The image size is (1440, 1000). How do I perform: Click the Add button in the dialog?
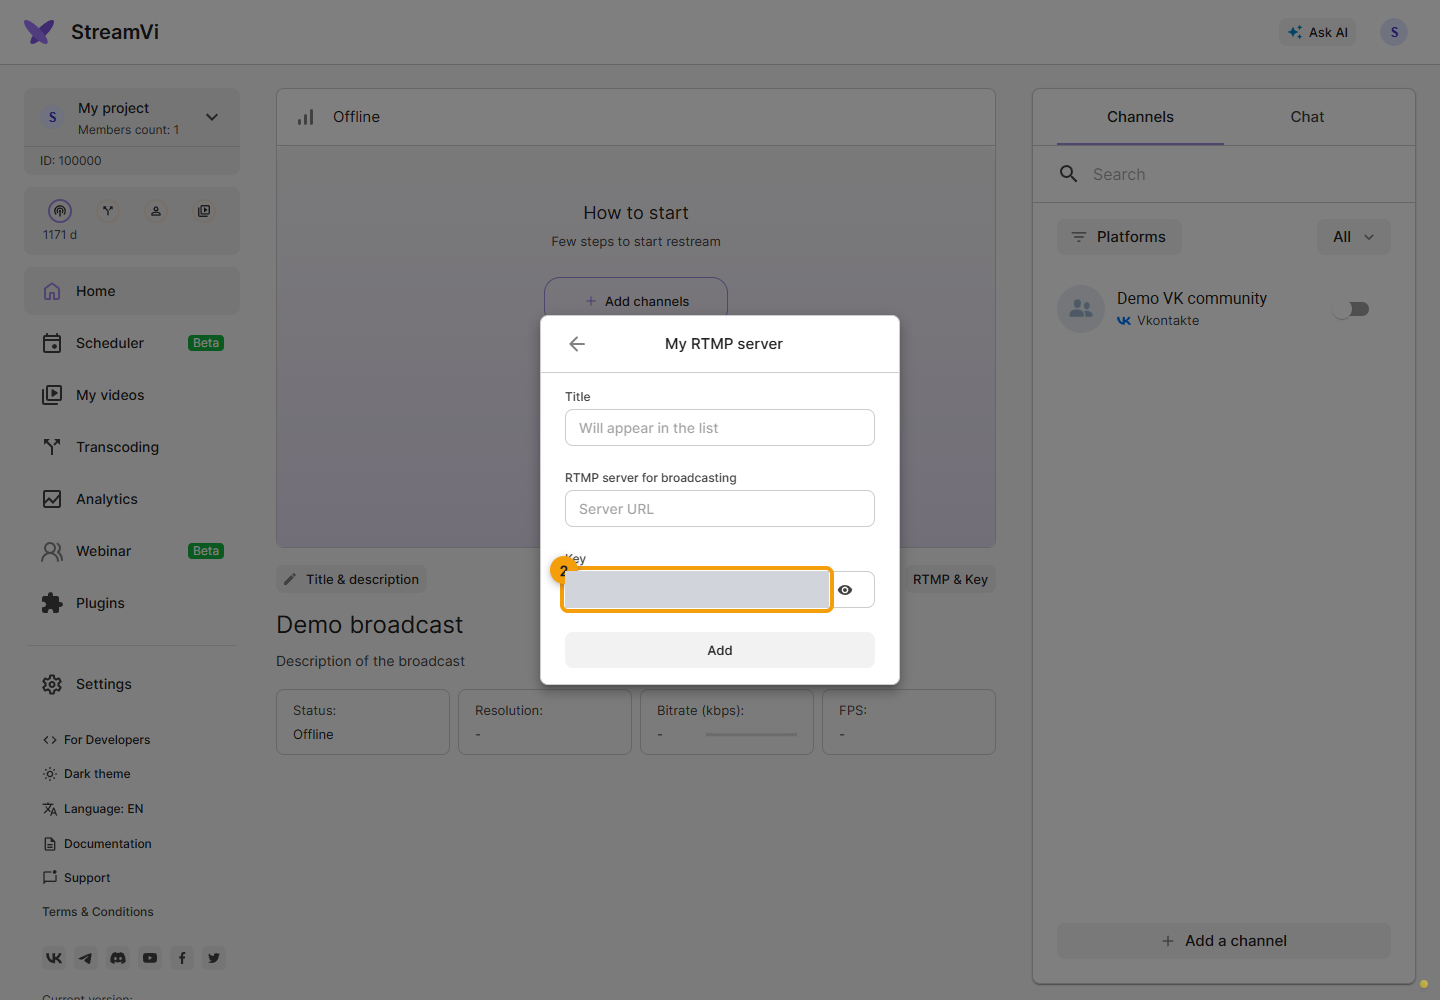720,650
